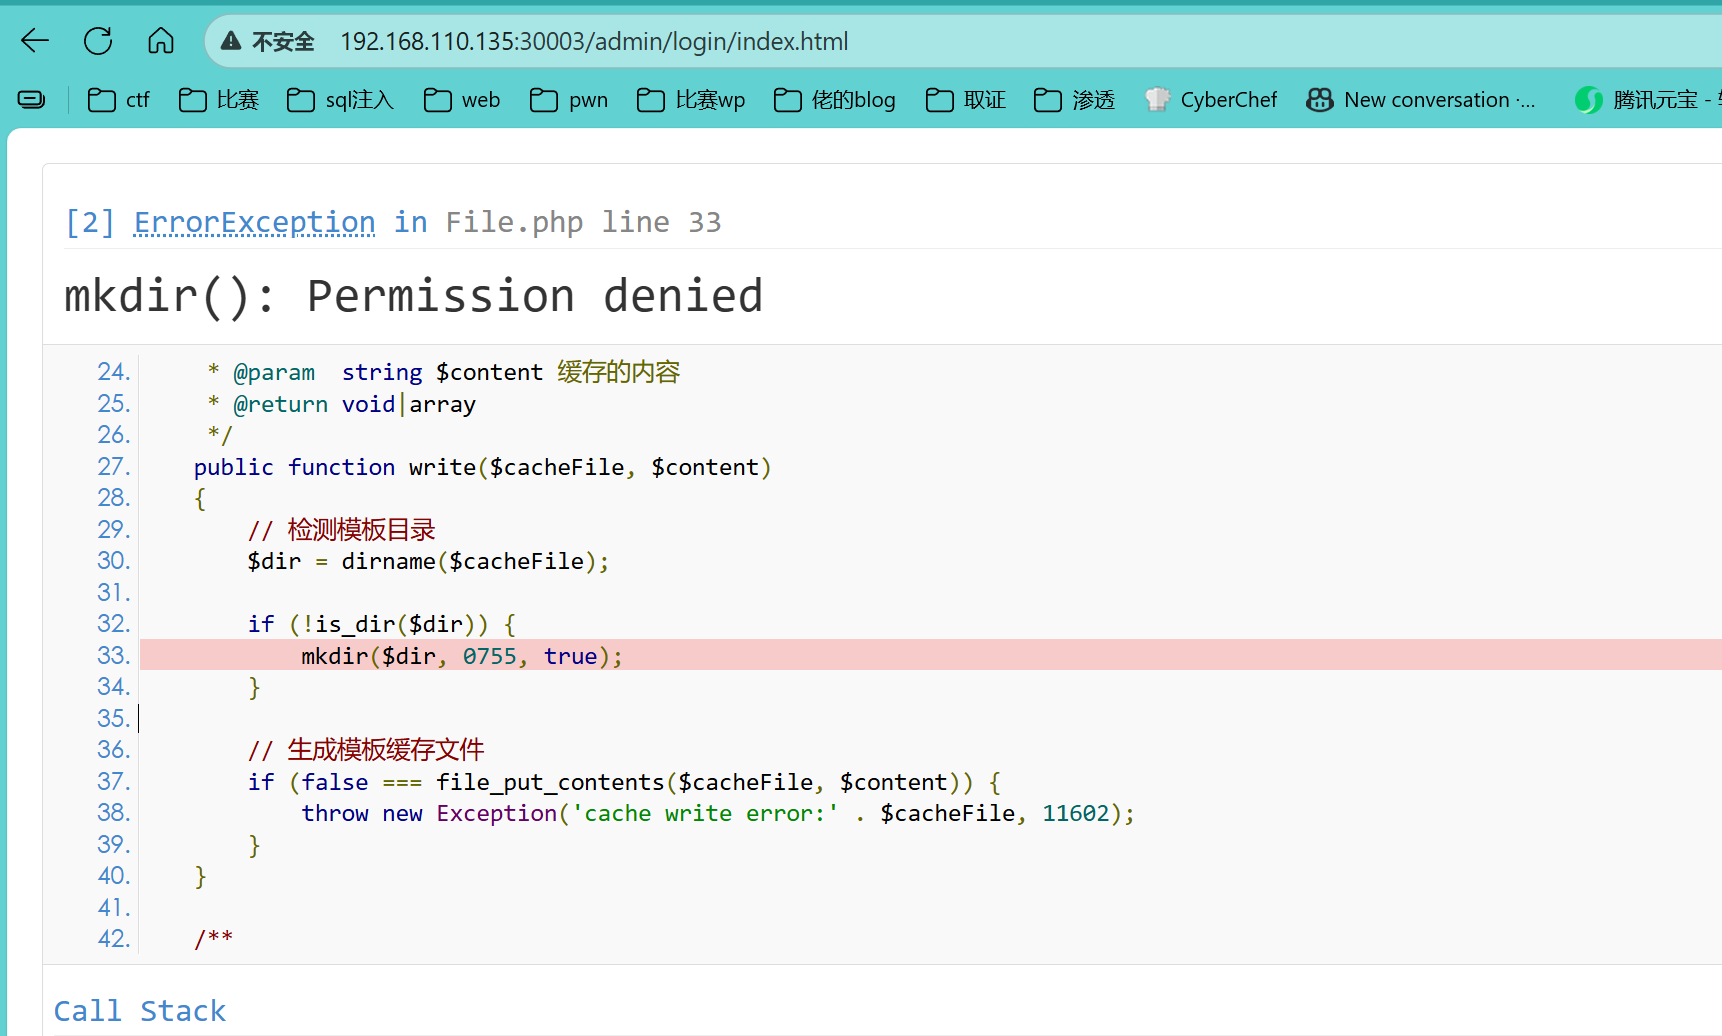Open the New conversation bookmark
This screenshot has width=1722, height=1036.
(x=1421, y=100)
